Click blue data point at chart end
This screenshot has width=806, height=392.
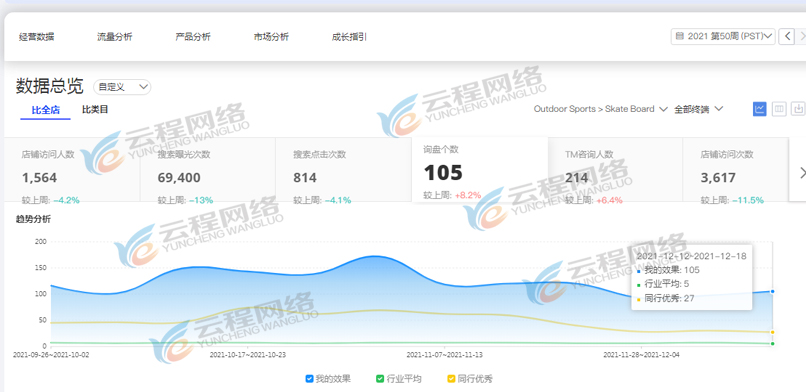click(x=773, y=291)
